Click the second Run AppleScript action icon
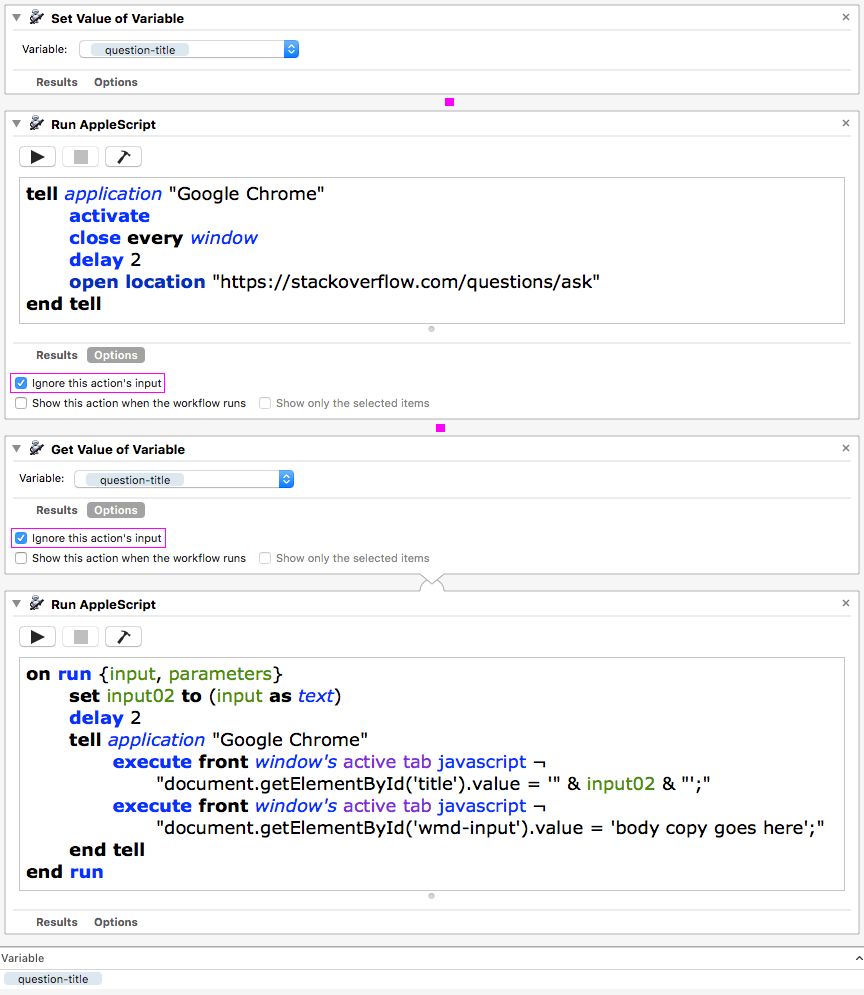The width and height of the screenshot is (864, 995). (37, 603)
